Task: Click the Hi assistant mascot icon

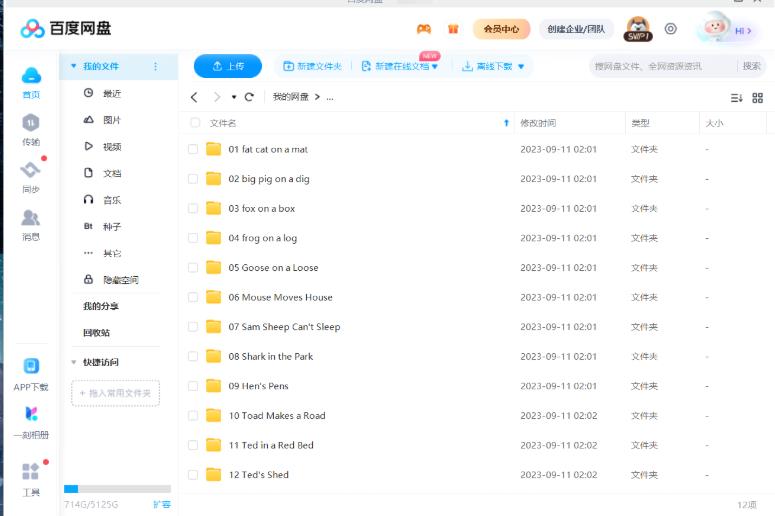Action: tap(715, 27)
